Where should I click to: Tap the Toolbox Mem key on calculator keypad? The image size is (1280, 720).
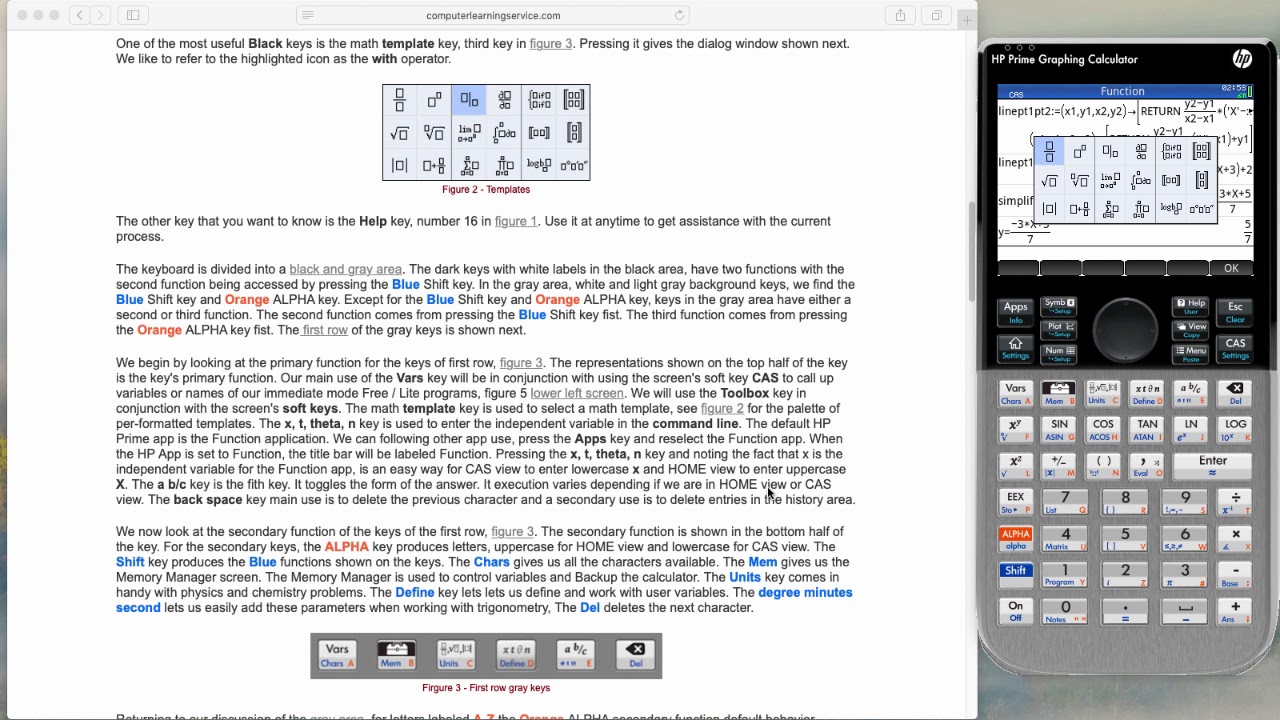pyautogui.click(x=1058, y=394)
